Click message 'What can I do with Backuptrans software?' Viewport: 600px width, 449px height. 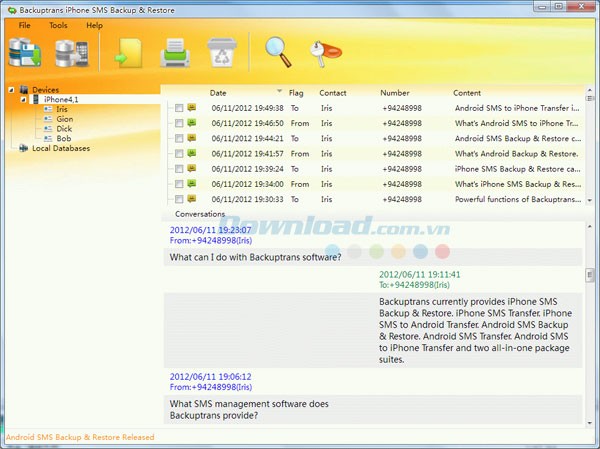tap(255, 257)
